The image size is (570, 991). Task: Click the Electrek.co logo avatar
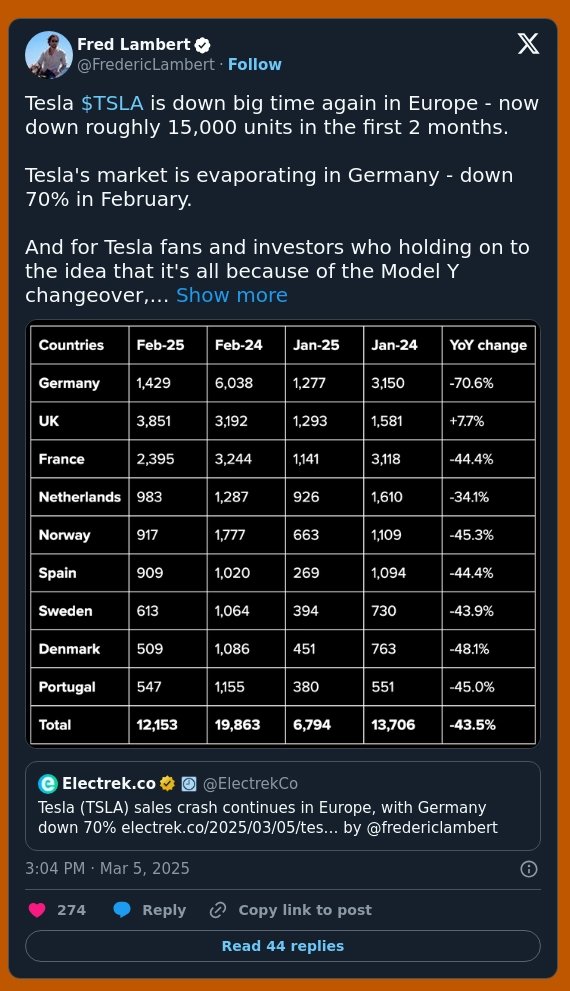(x=48, y=784)
